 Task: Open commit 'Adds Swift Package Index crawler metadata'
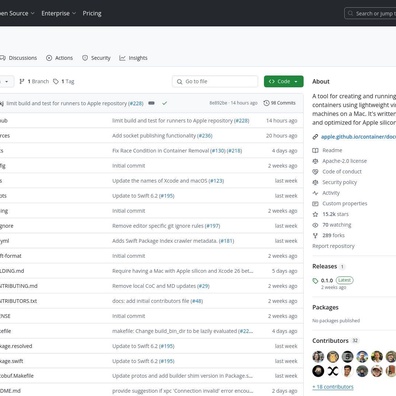click(x=165, y=241)
